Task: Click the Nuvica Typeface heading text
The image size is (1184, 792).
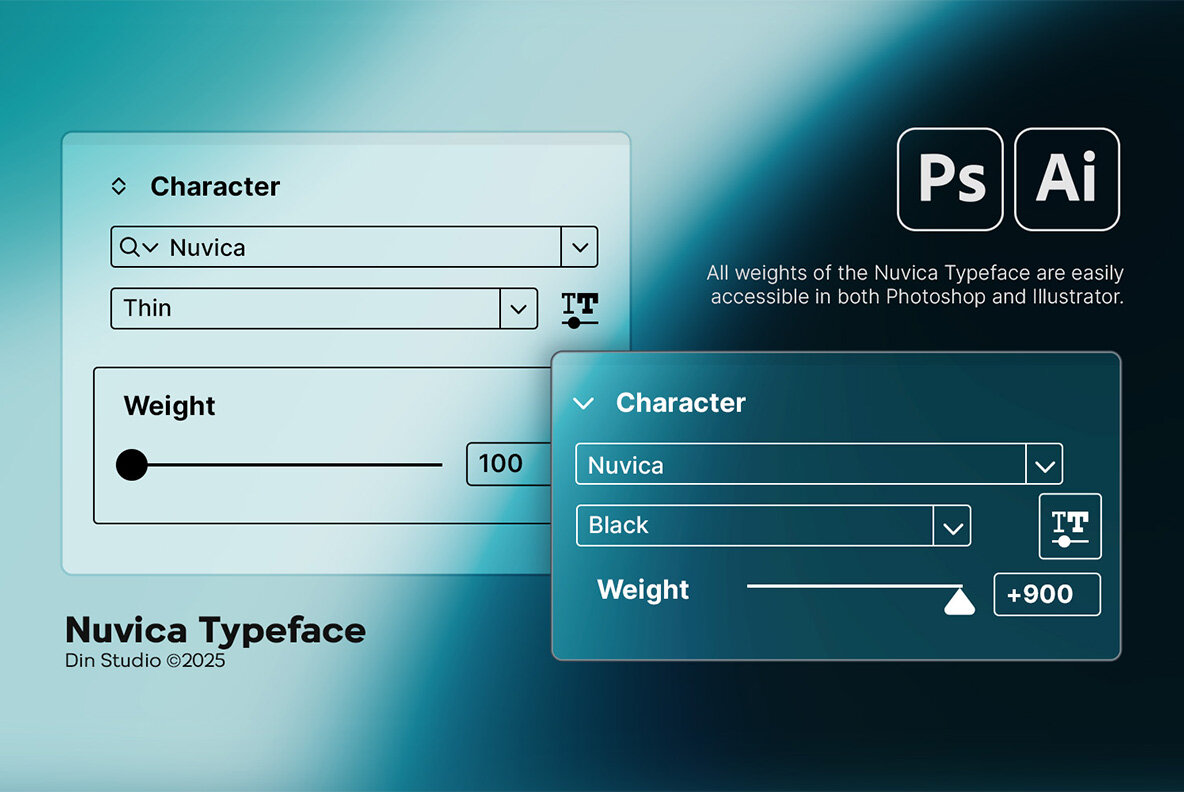Action: coord(215,630)
